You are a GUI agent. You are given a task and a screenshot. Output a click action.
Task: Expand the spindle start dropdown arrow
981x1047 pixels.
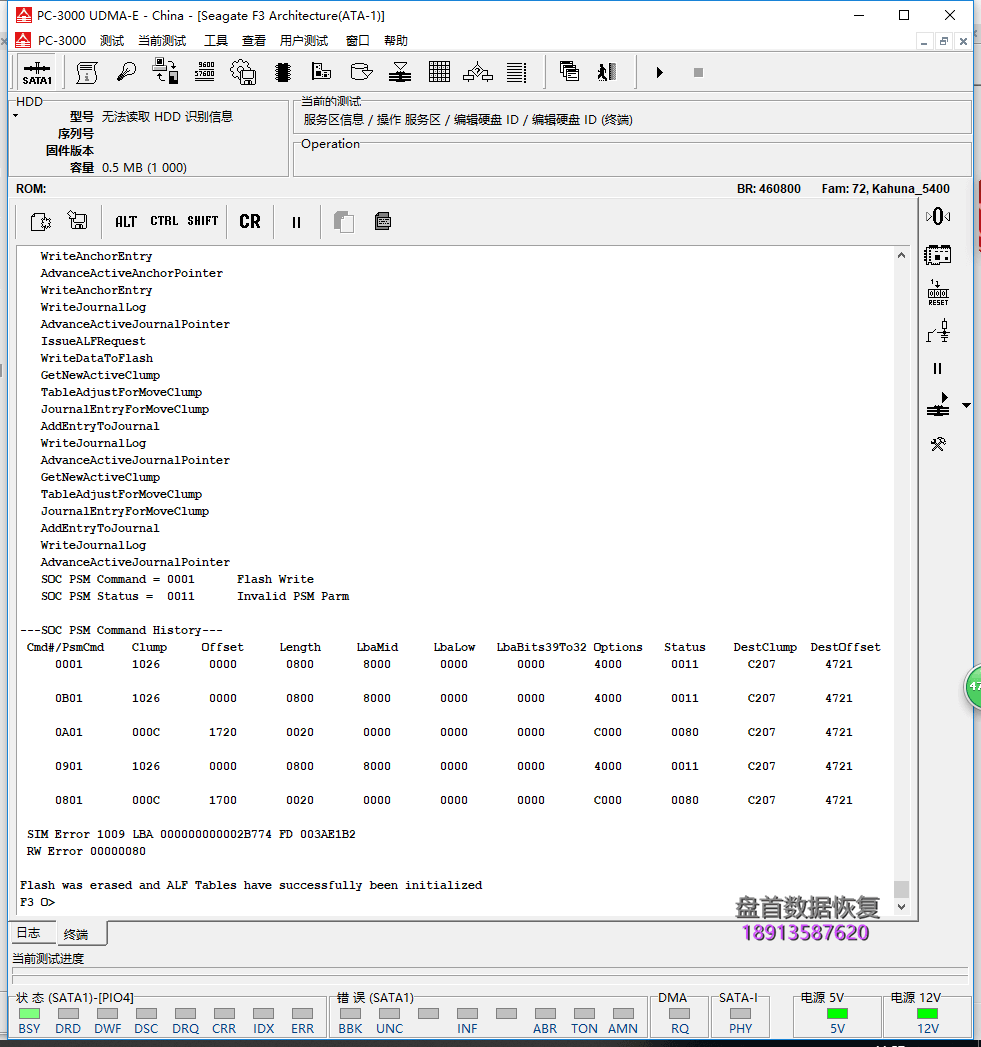[x=966, y=405]
